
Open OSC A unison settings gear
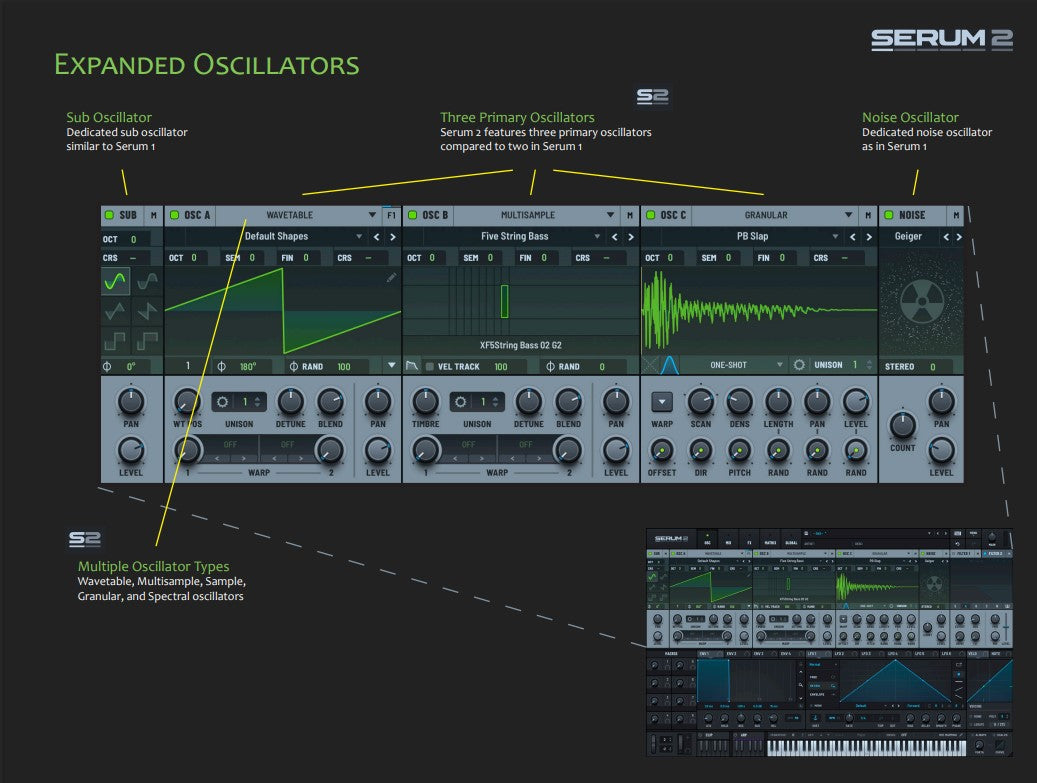tap(222, 401)
